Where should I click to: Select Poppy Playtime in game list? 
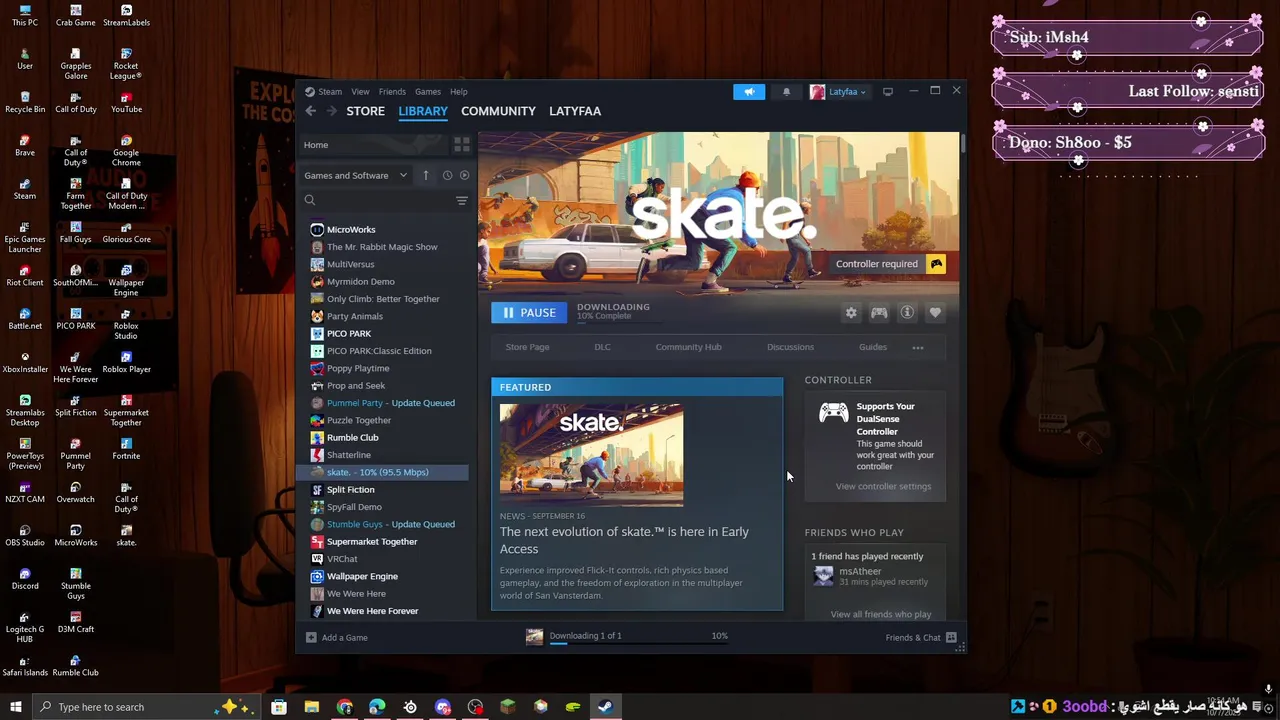358,368
